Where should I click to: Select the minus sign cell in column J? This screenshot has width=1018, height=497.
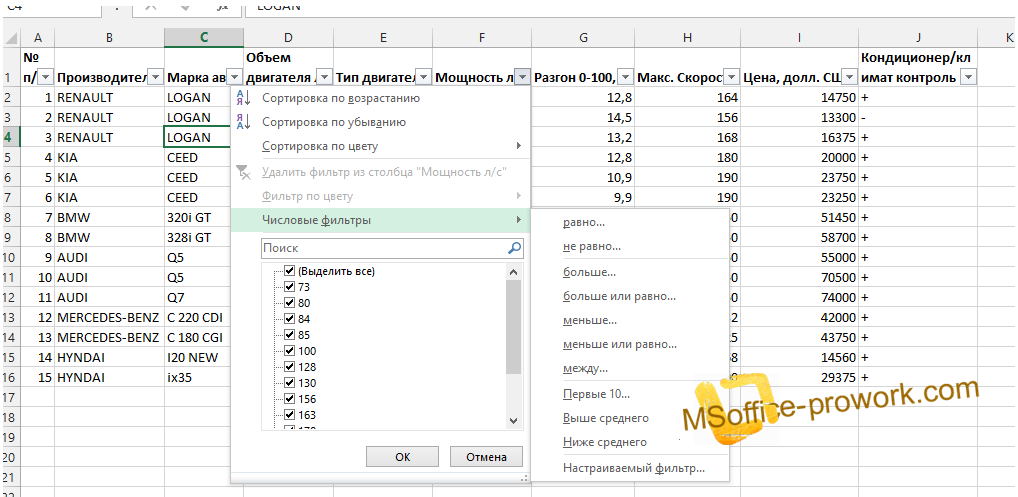click(918, 117)
